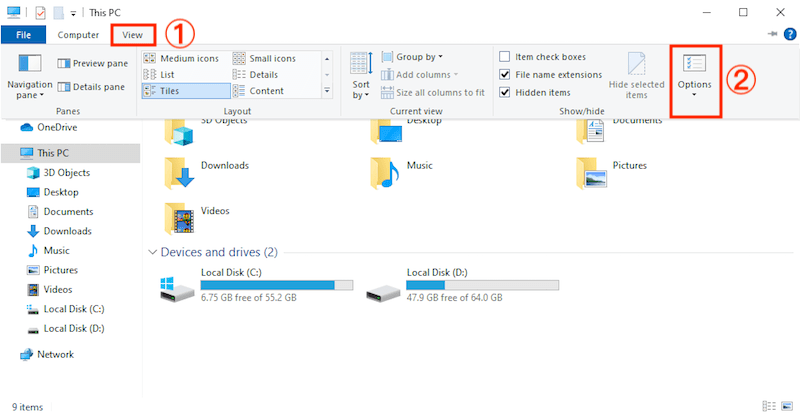Click the D: drive capacity bar
The width and height of the screenshot is (800, 417).
pos(483,285)
